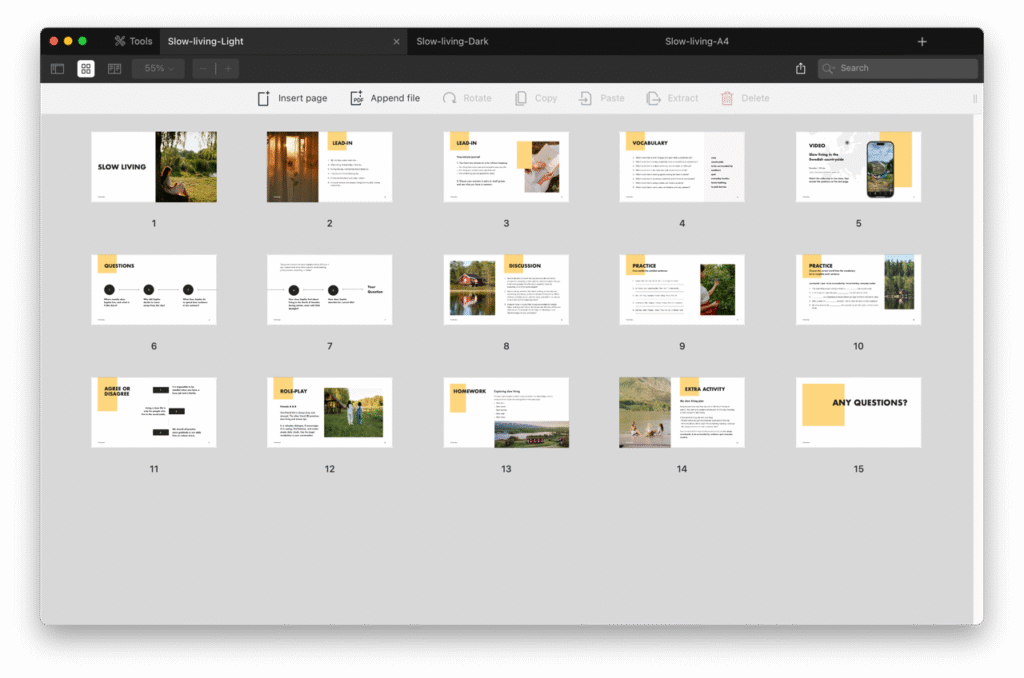Show the sidebar panel view
Viewport: 1024px width, 678px height.
pos(58,69)
